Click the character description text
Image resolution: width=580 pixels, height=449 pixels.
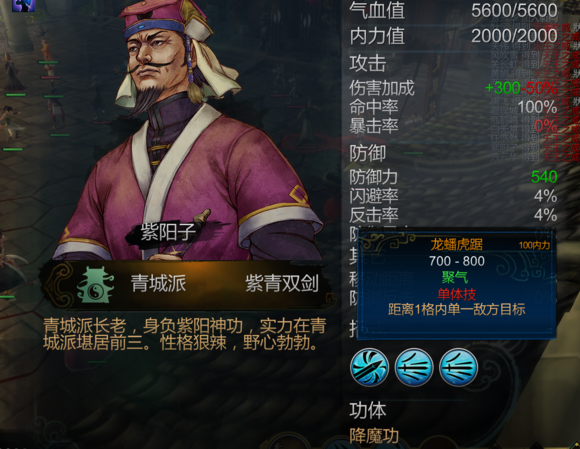(185, 334)
